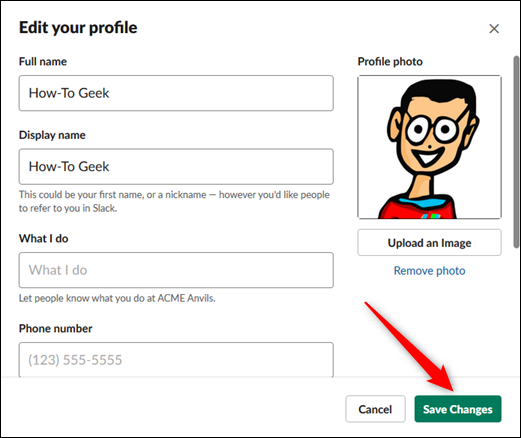Screen dimensions: 521x438
Task: Click the Phone number field
Action: [176, 359]
